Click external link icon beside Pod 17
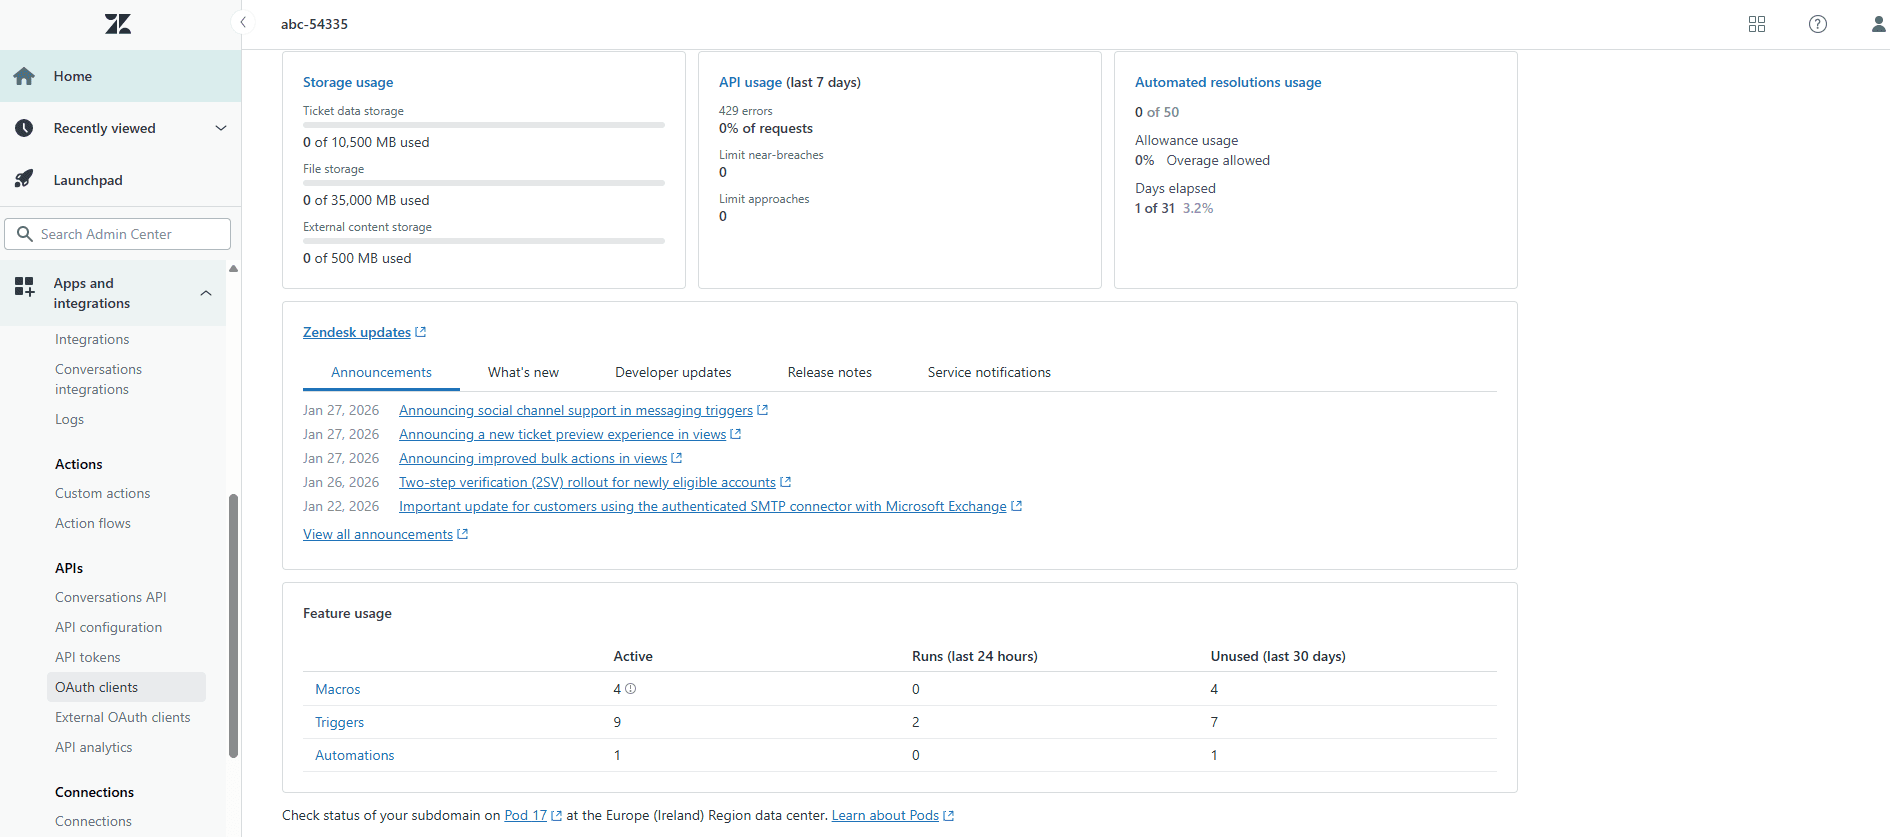The width and height of the screenshot is (1890, 837). coord(556,816)
